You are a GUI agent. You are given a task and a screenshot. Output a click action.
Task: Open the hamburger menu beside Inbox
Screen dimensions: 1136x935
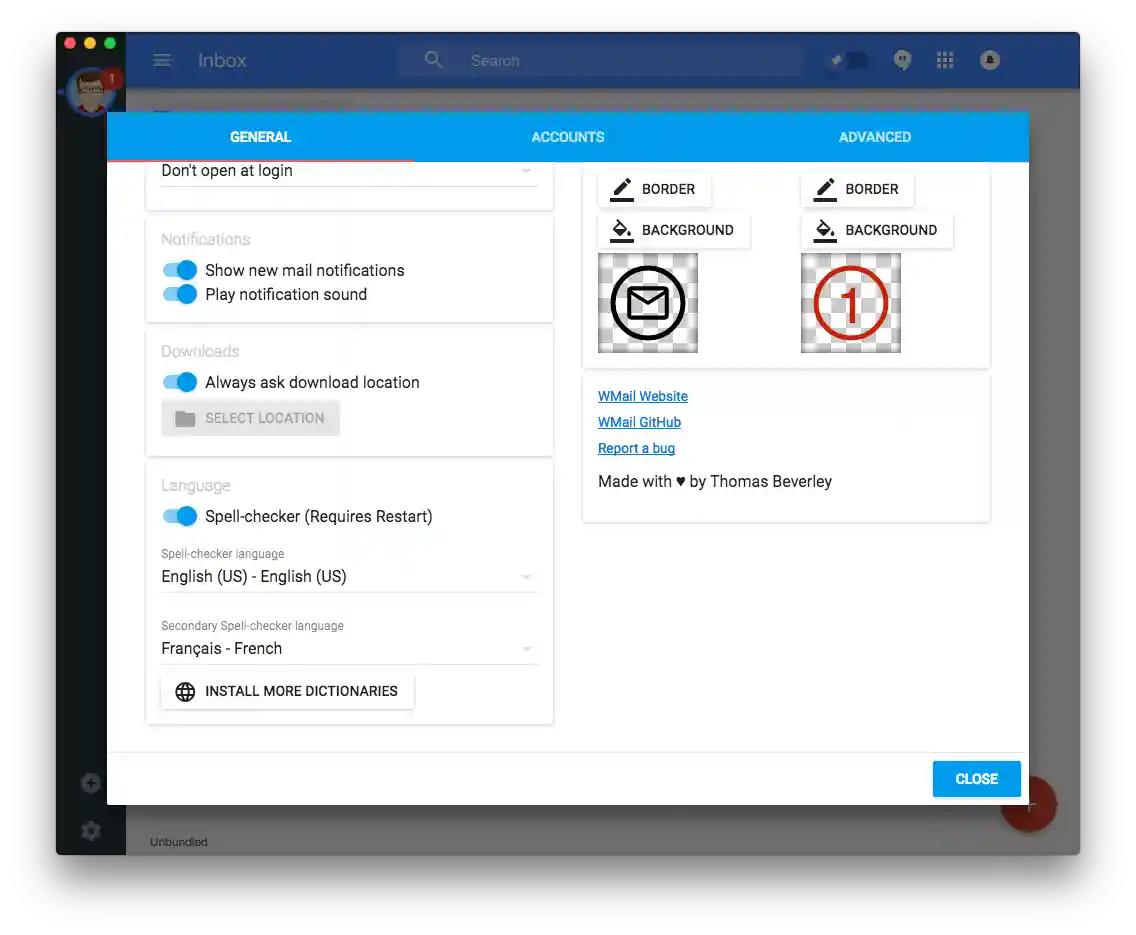tap(162, 60)
